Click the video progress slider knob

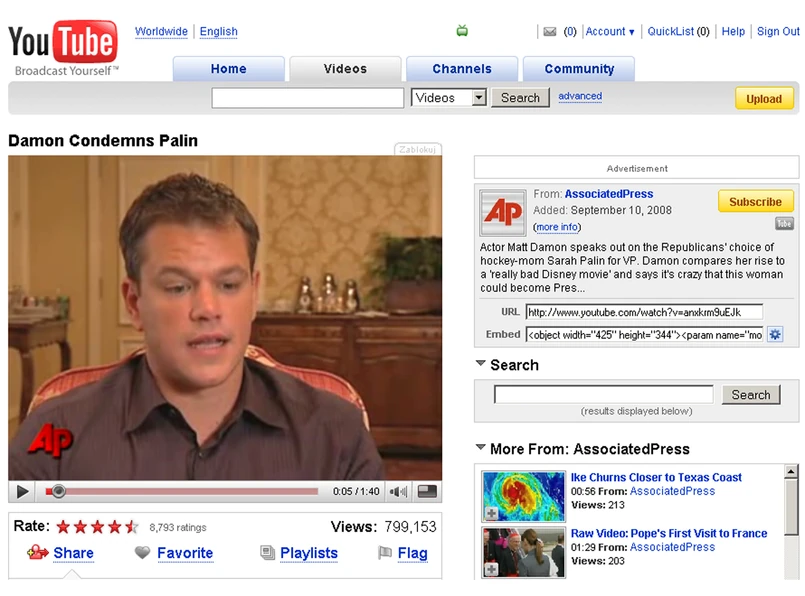[x=59, y=491]
